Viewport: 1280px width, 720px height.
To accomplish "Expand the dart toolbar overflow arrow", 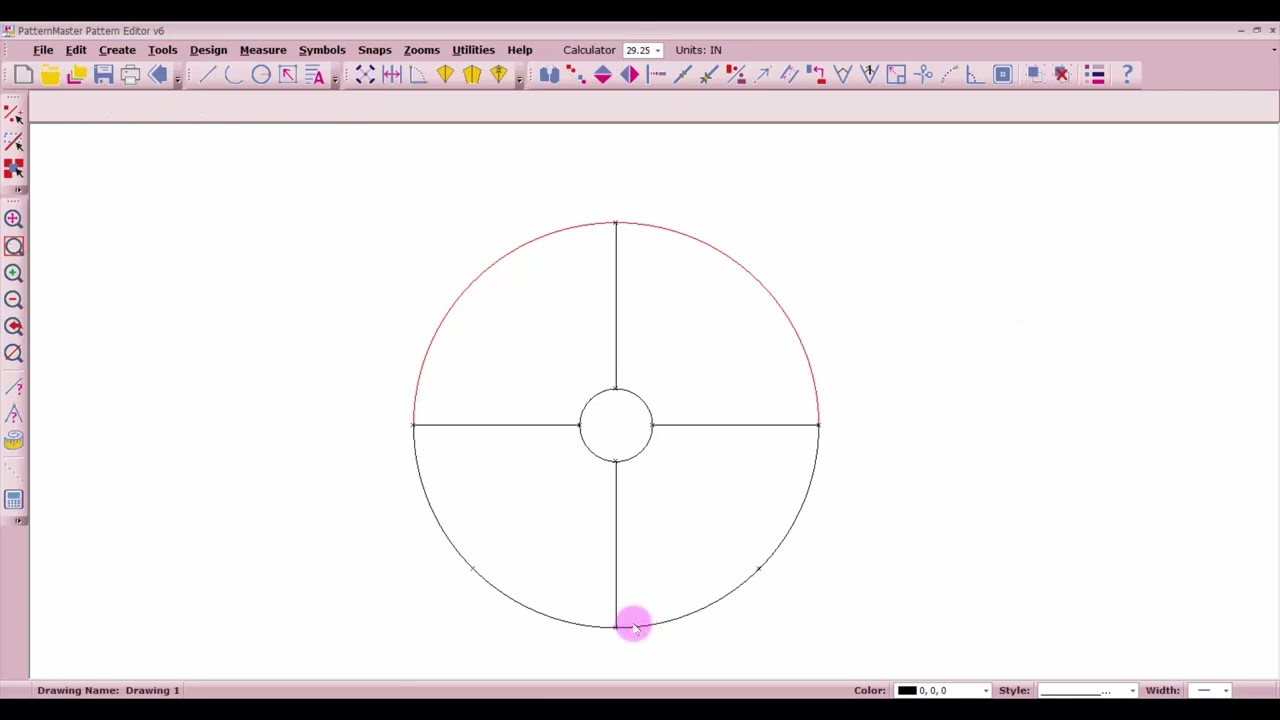I will [x=519, y=79].
